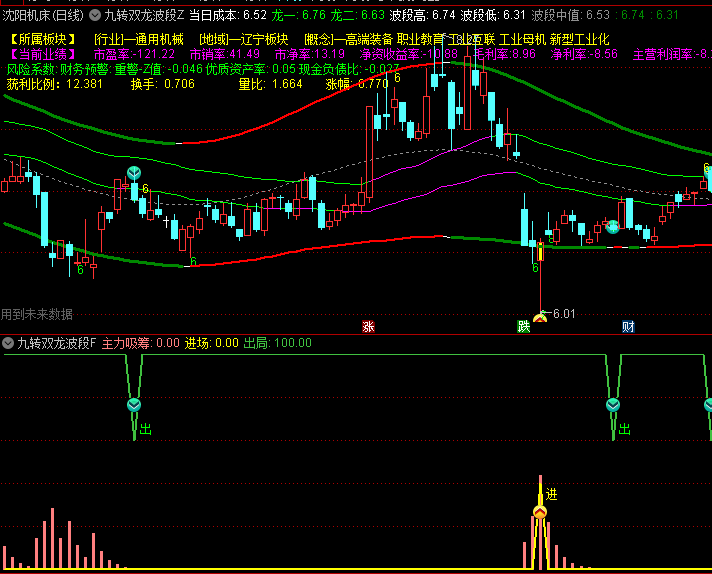Click the 市净率:13.19 value

pyautogui.click(x=310, y=54)
